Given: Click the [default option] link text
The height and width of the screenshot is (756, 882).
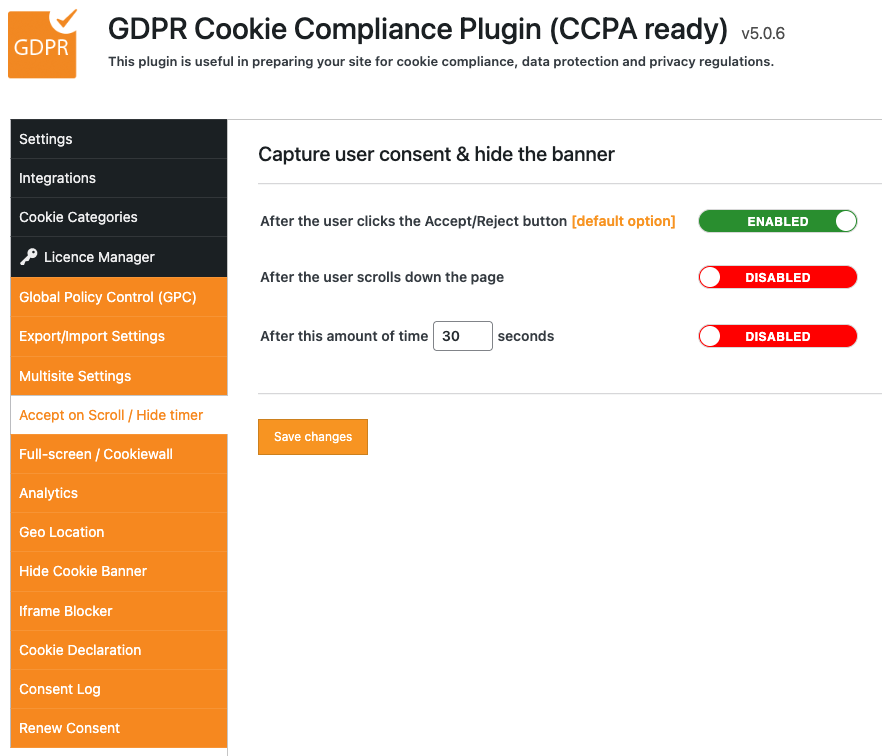Looking at the screenshot, I should click(x=623, y=221).
